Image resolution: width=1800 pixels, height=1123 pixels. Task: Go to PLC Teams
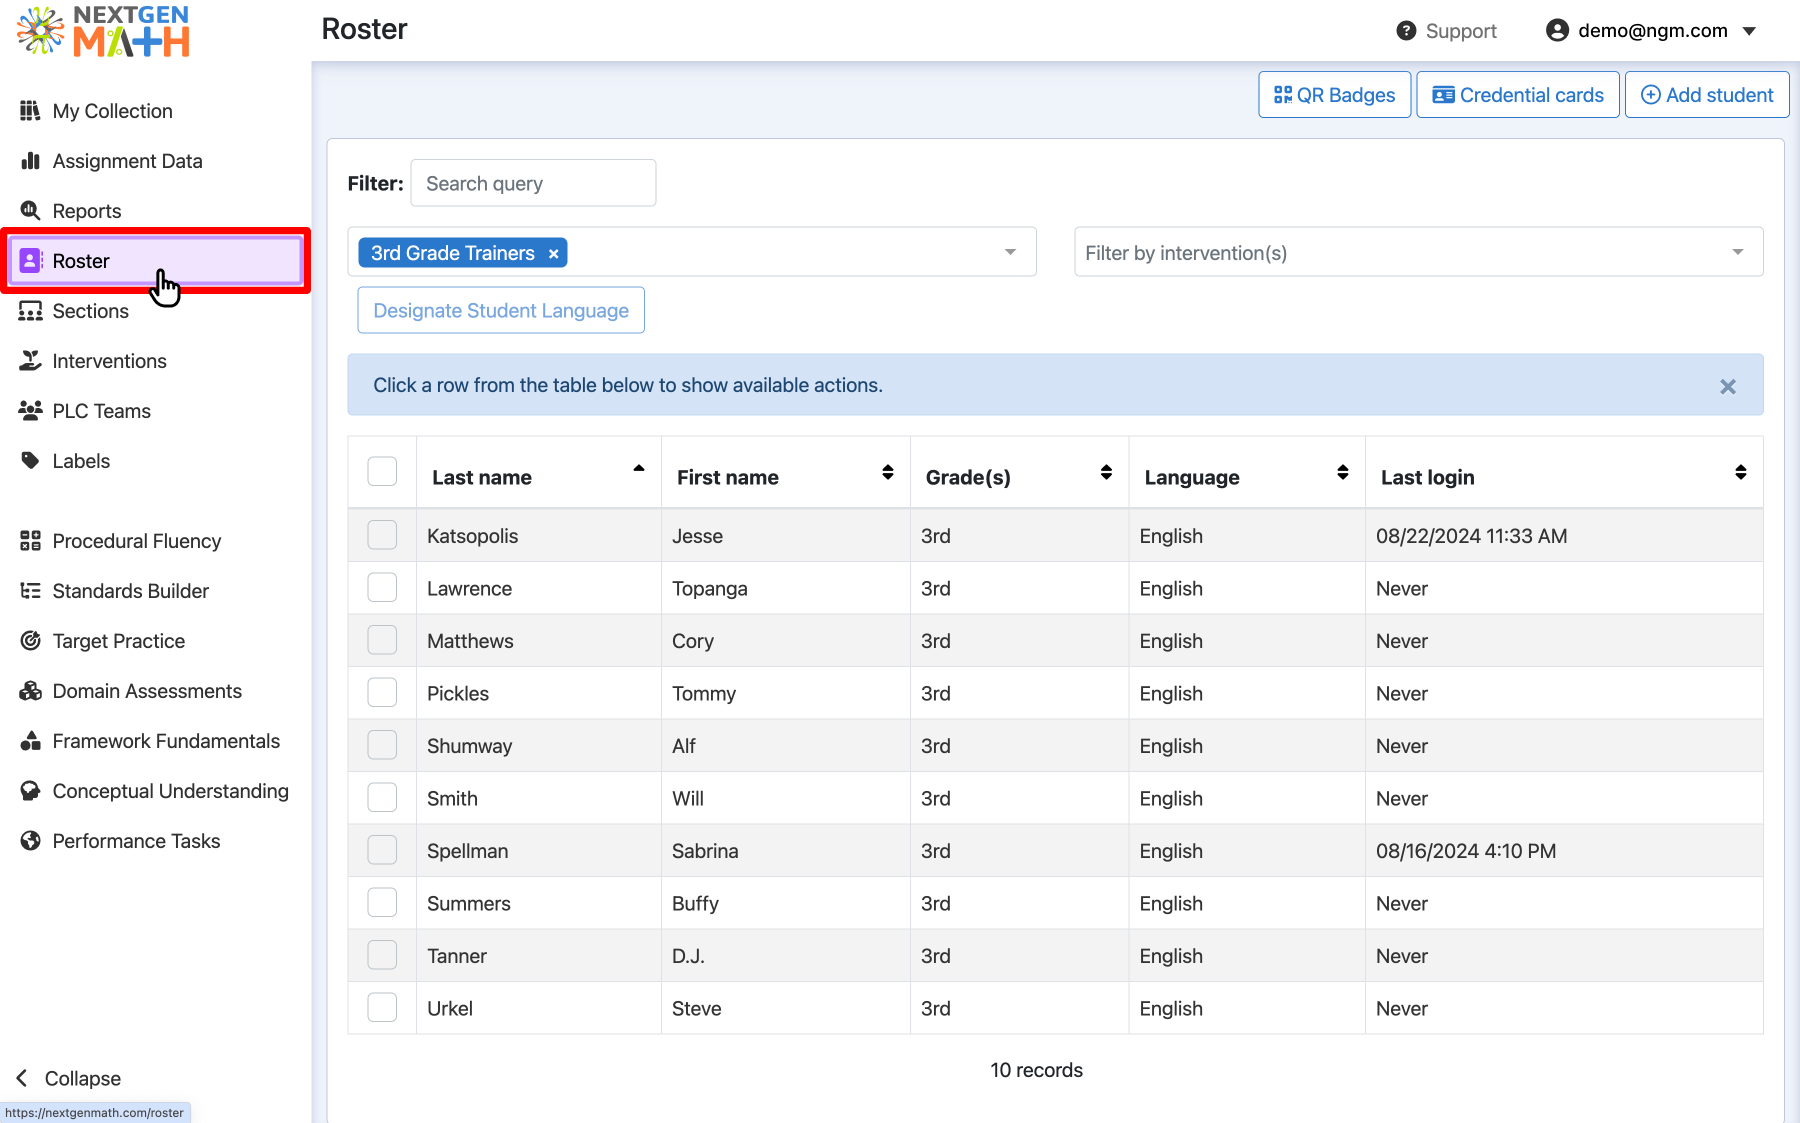pos(101,411)
